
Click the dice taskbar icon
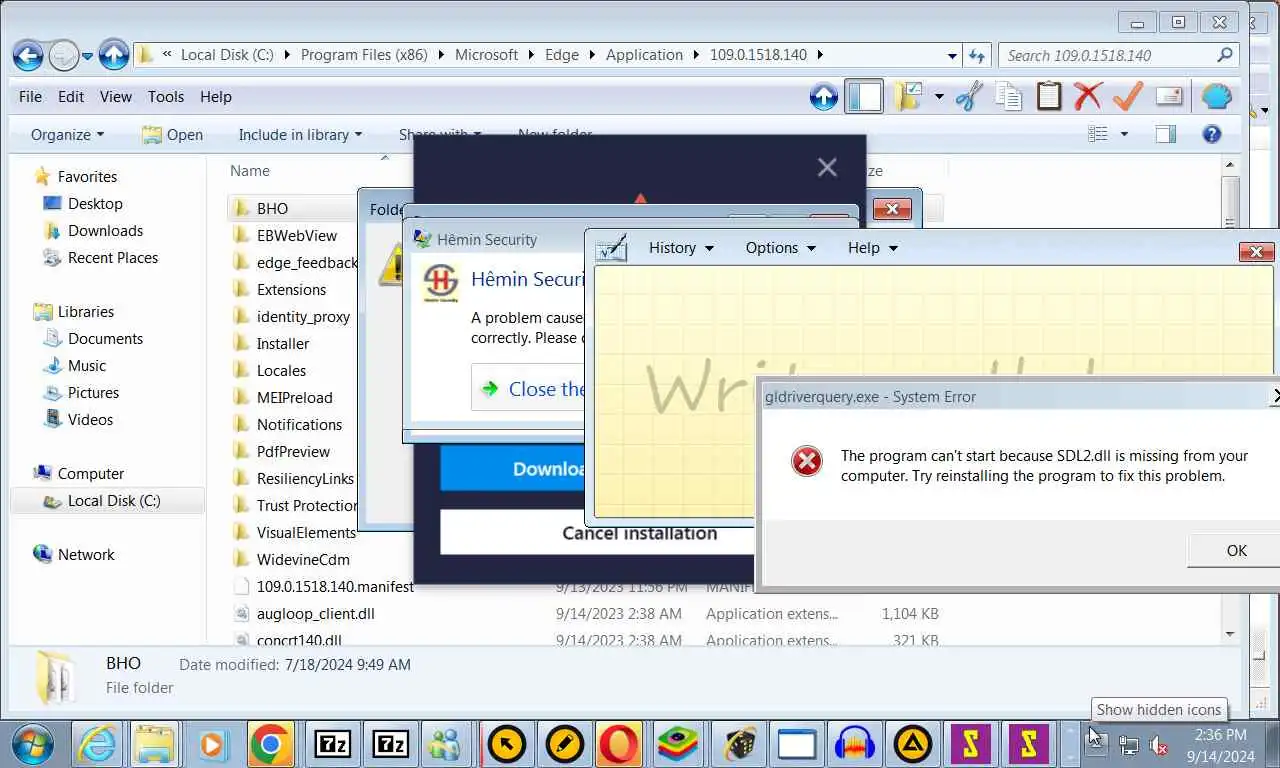click(738, 744)
